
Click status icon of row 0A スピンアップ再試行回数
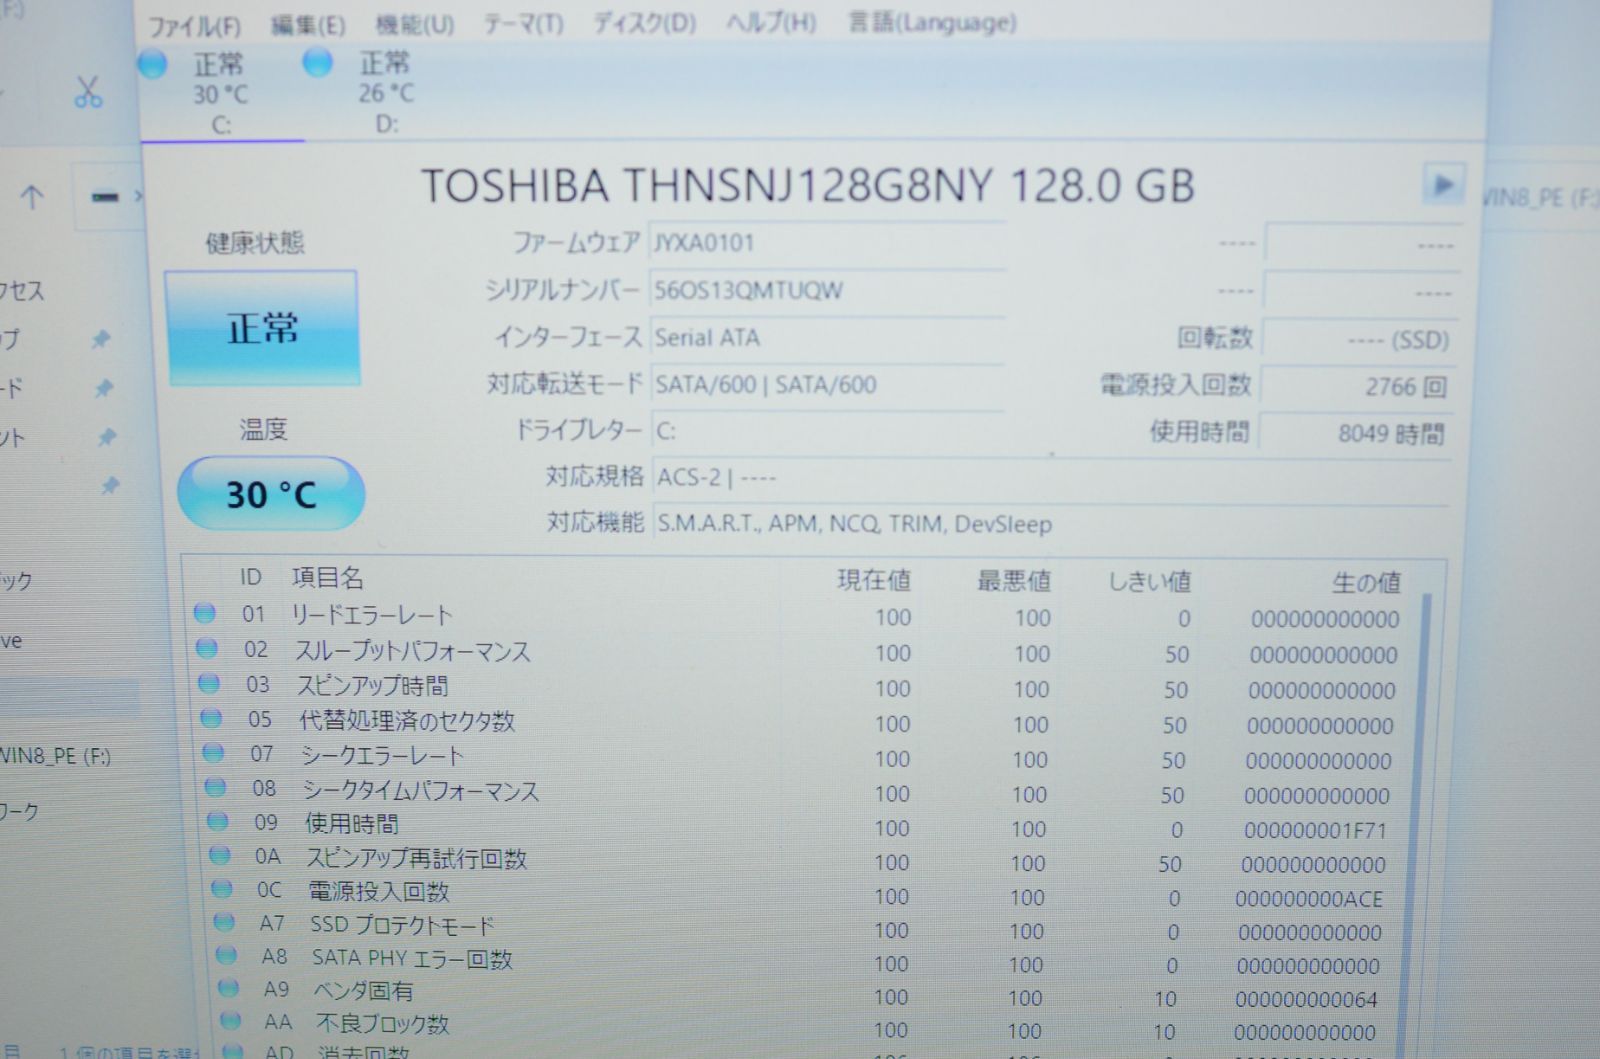click(219, 855)
